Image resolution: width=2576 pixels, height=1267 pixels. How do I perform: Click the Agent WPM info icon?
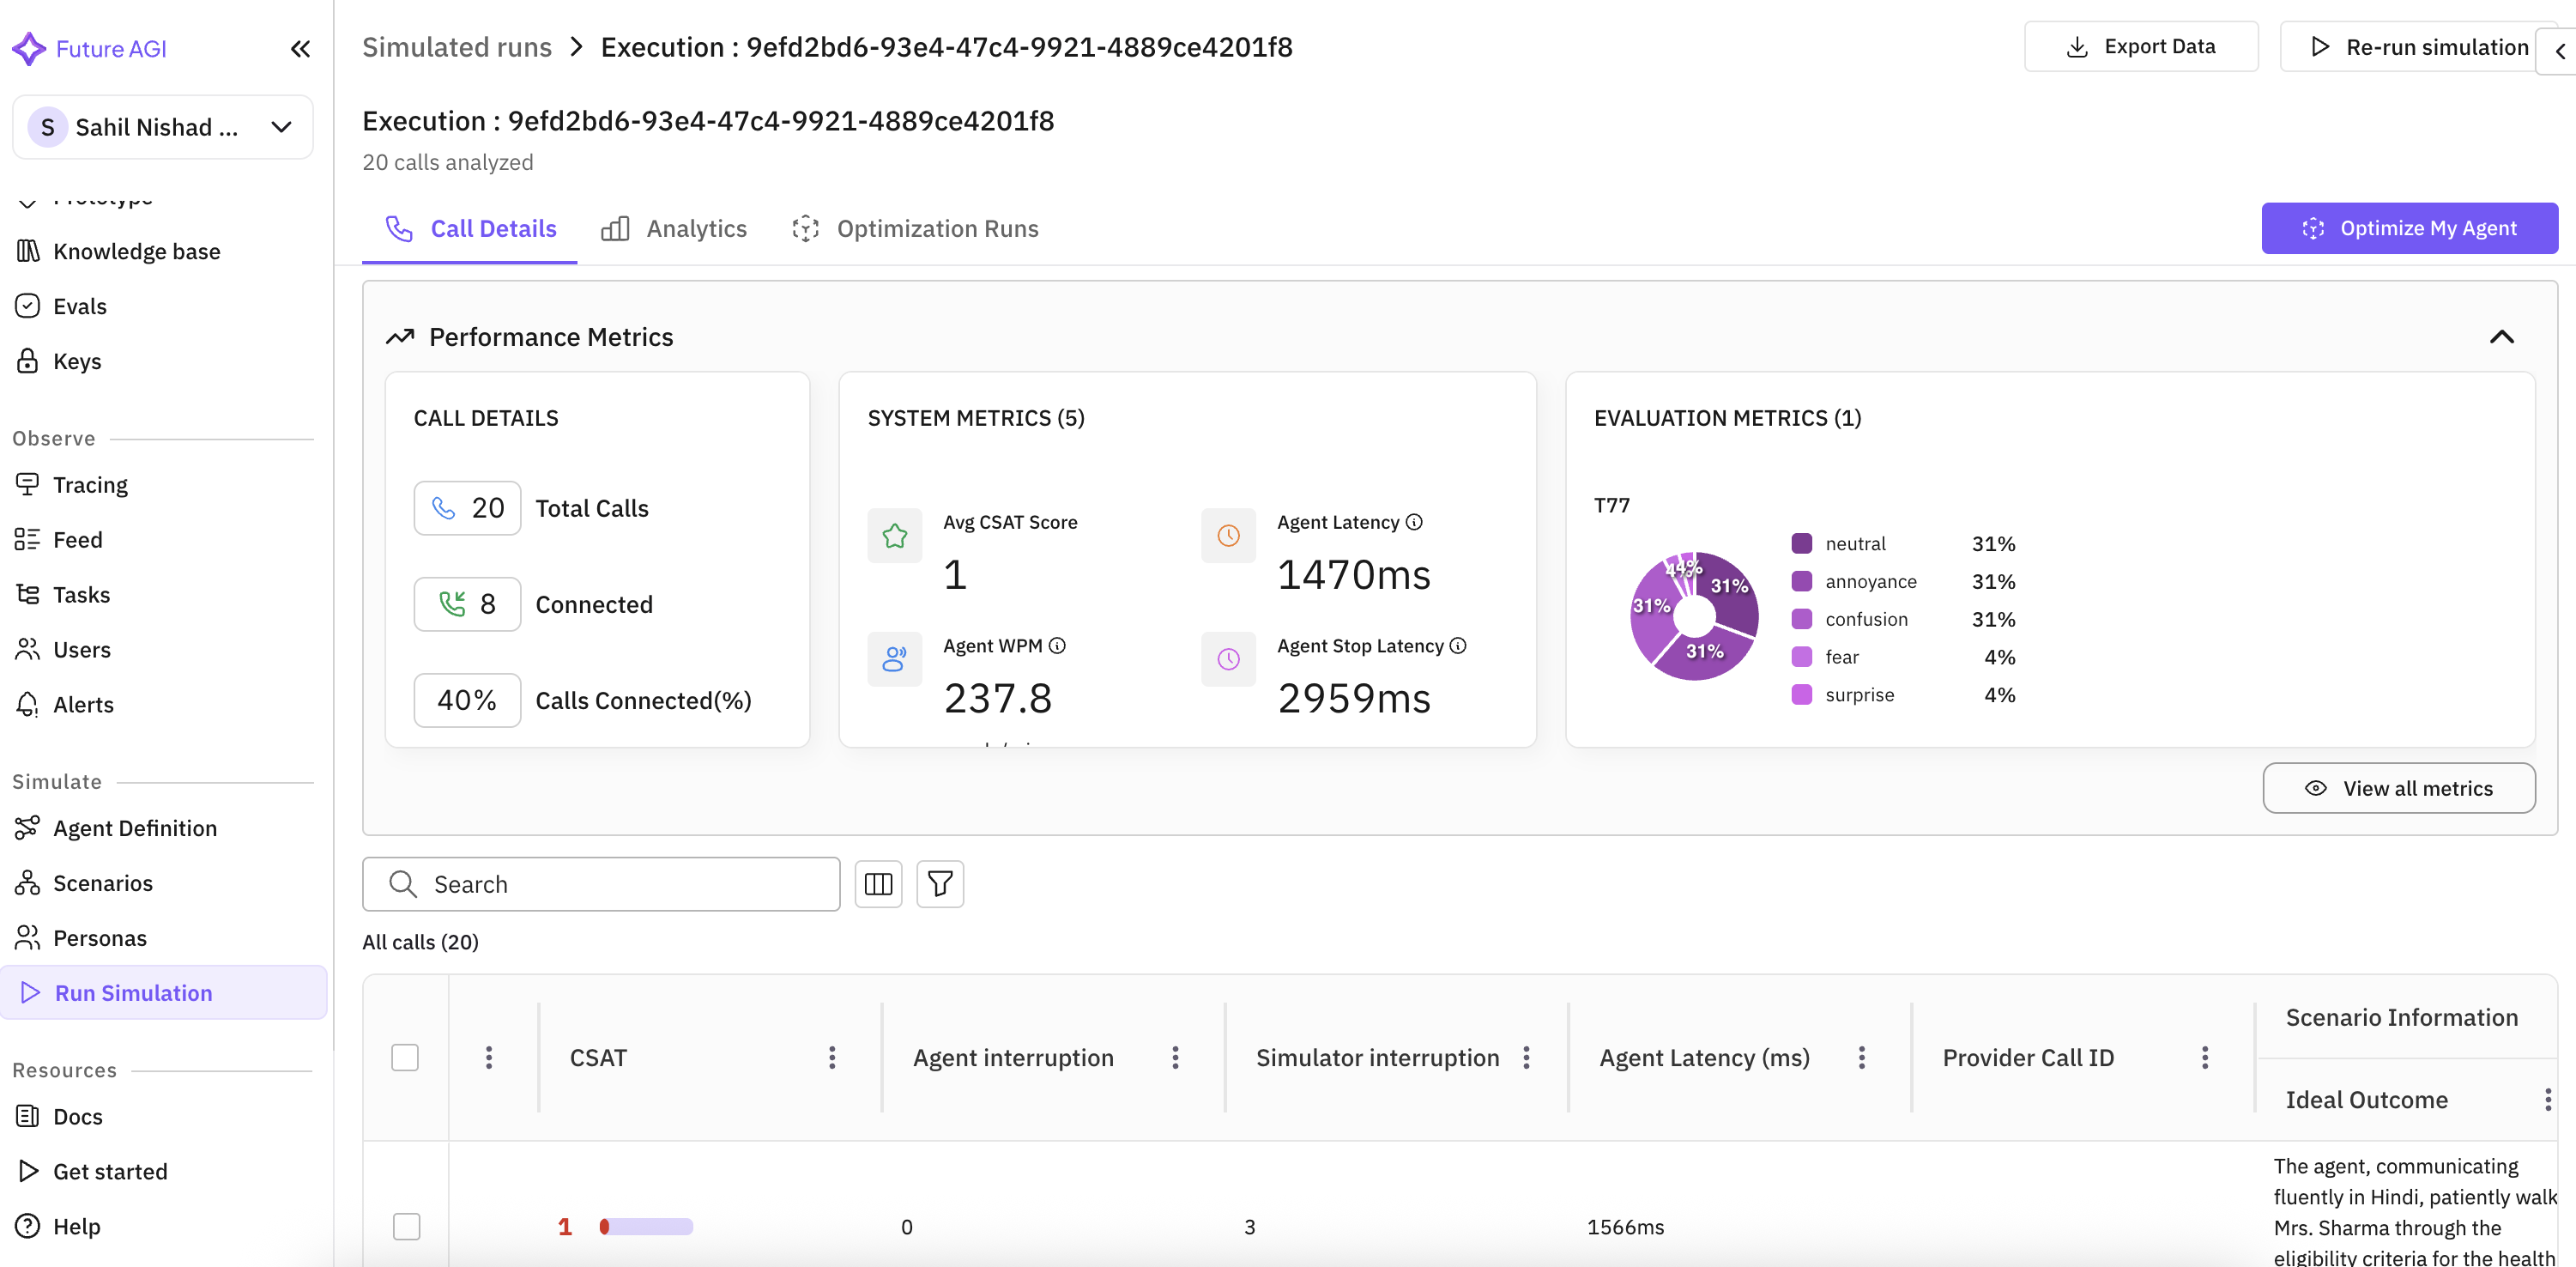coord(1057,646)
